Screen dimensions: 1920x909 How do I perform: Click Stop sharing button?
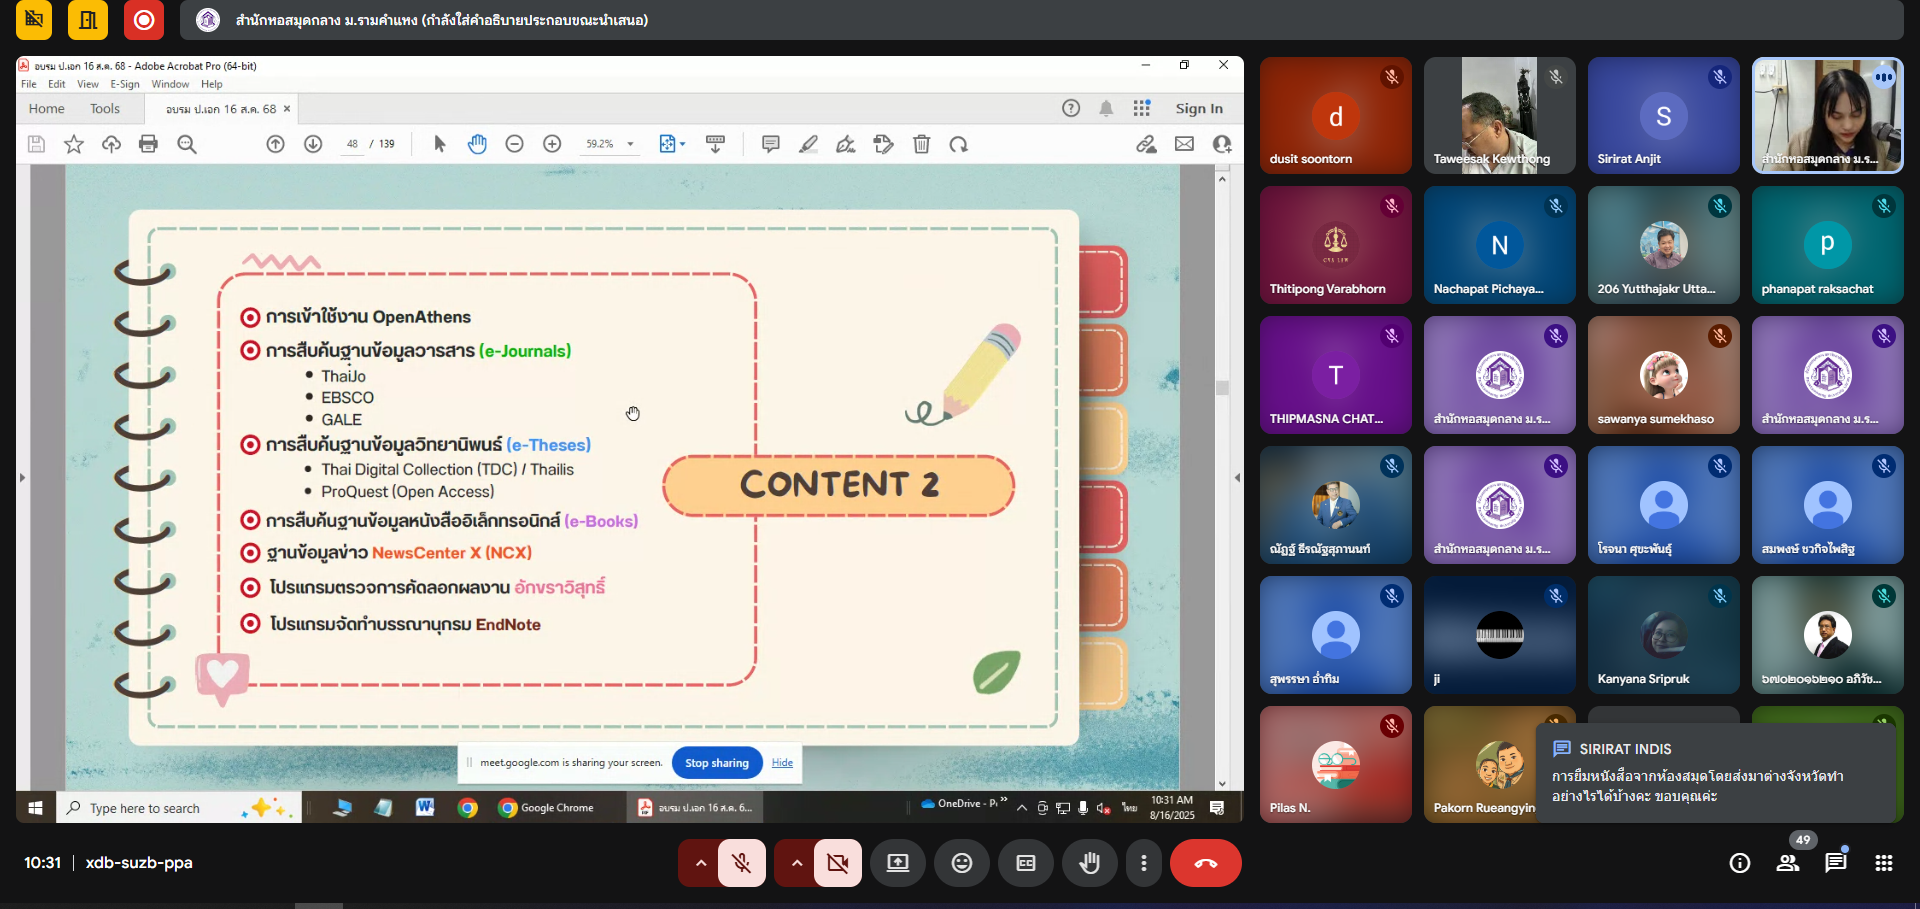tap(717, 763)
